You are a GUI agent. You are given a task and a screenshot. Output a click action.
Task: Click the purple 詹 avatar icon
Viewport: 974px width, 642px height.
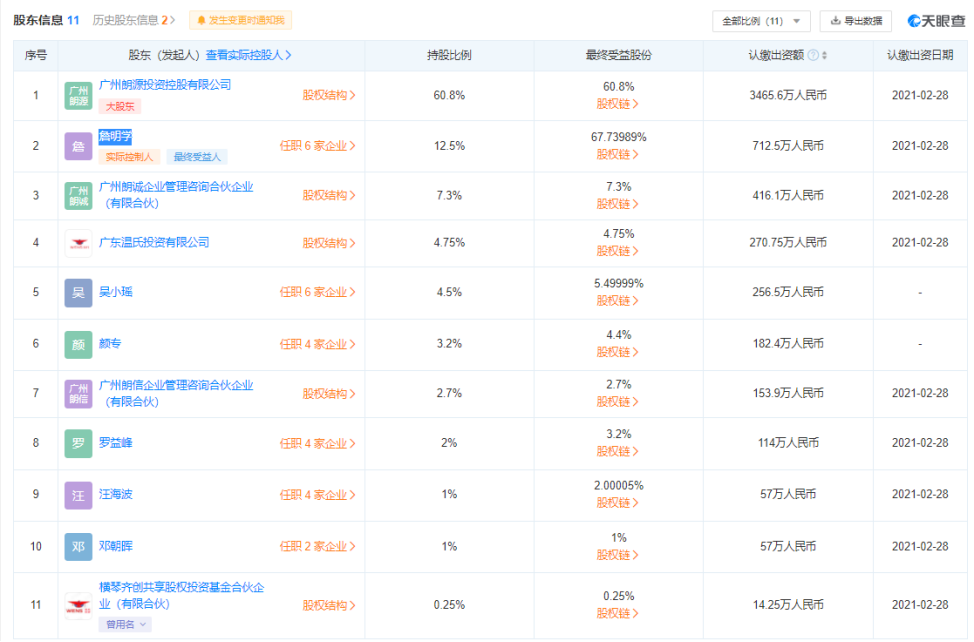tap(78, 147)
